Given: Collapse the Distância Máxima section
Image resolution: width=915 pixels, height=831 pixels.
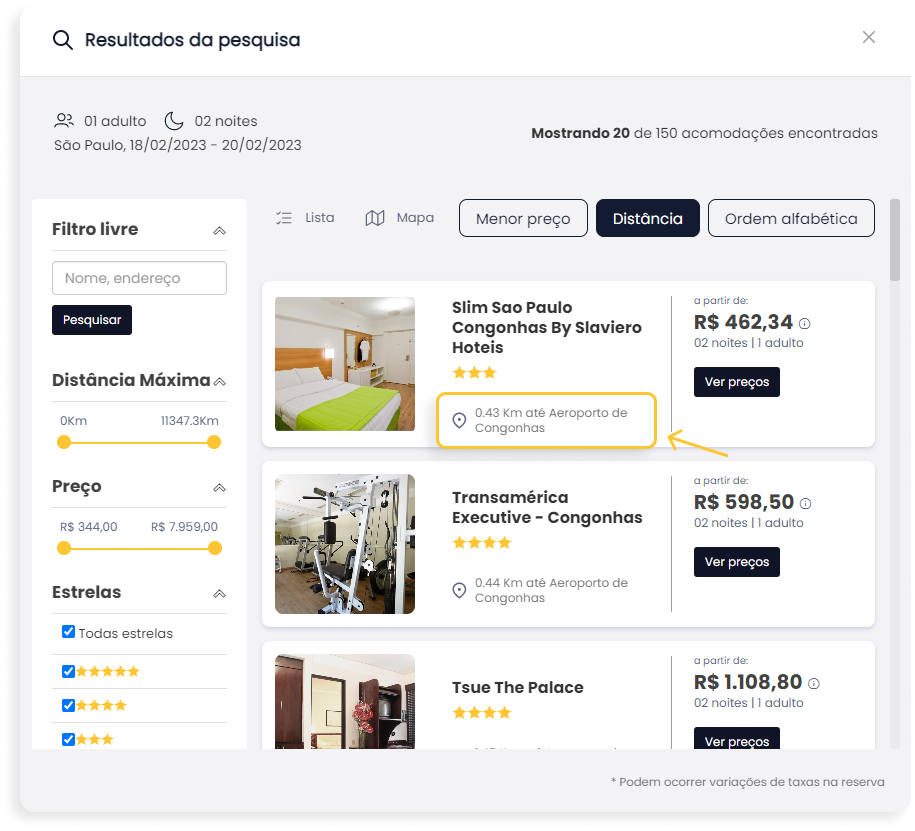Looking at the screenshot, I should (x=219, y=382).
